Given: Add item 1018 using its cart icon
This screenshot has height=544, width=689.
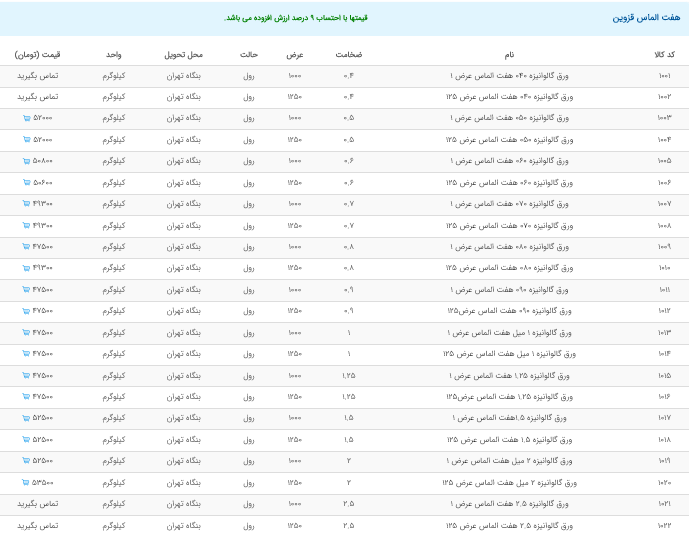Looking at the screenshot, I should click(x=26, y=440).
